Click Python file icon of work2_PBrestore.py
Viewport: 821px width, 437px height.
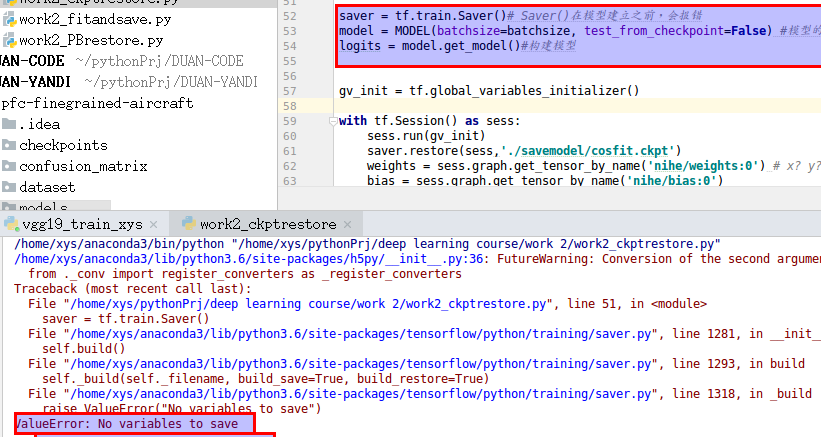9,40
